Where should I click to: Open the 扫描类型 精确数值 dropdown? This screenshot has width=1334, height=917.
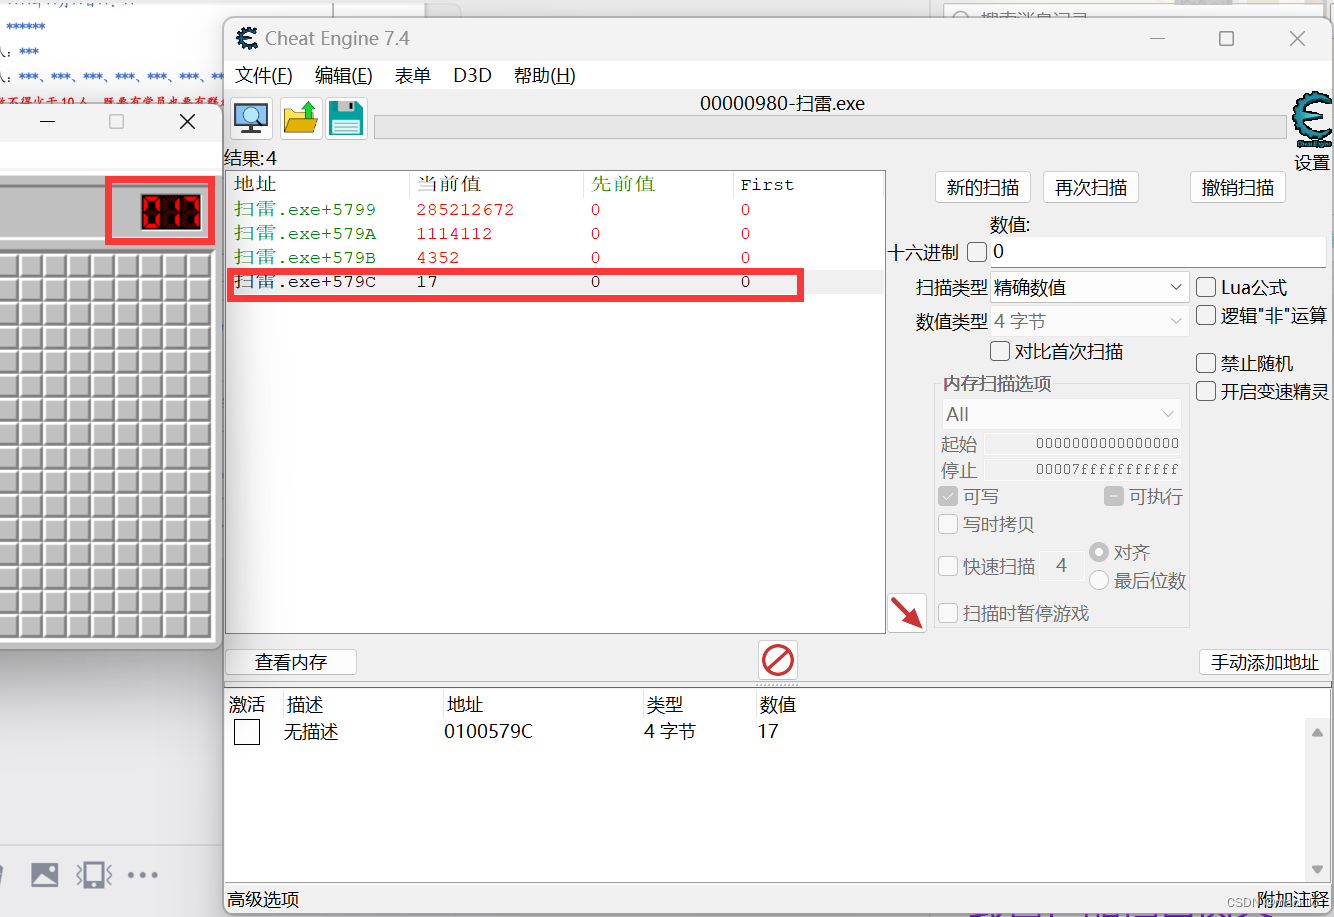tap(1089, 287)
